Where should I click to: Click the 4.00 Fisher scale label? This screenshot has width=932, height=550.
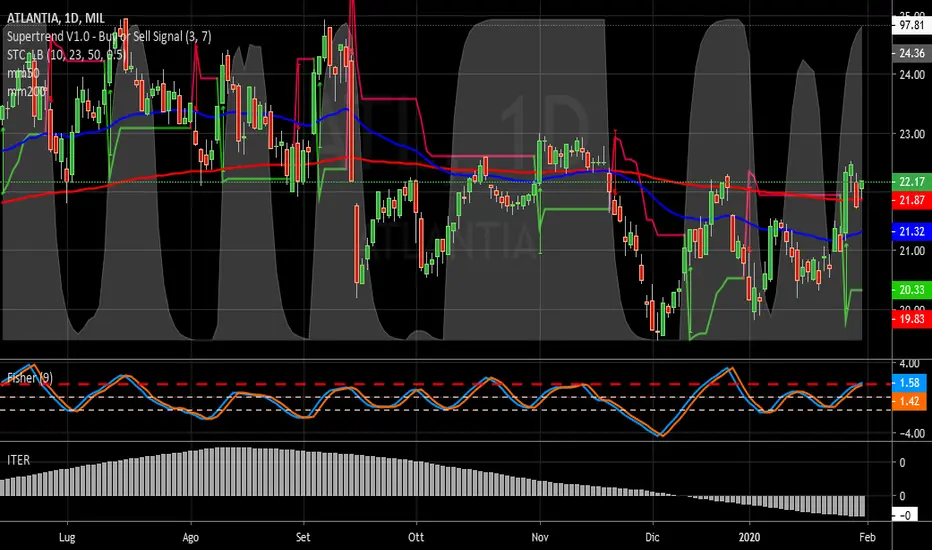click(x=909, y=363)
